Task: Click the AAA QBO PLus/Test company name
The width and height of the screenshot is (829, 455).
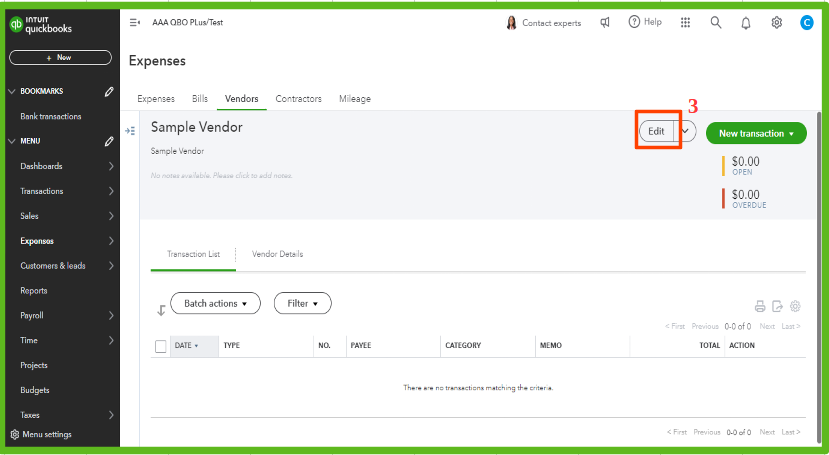Action: pos(188,23)
